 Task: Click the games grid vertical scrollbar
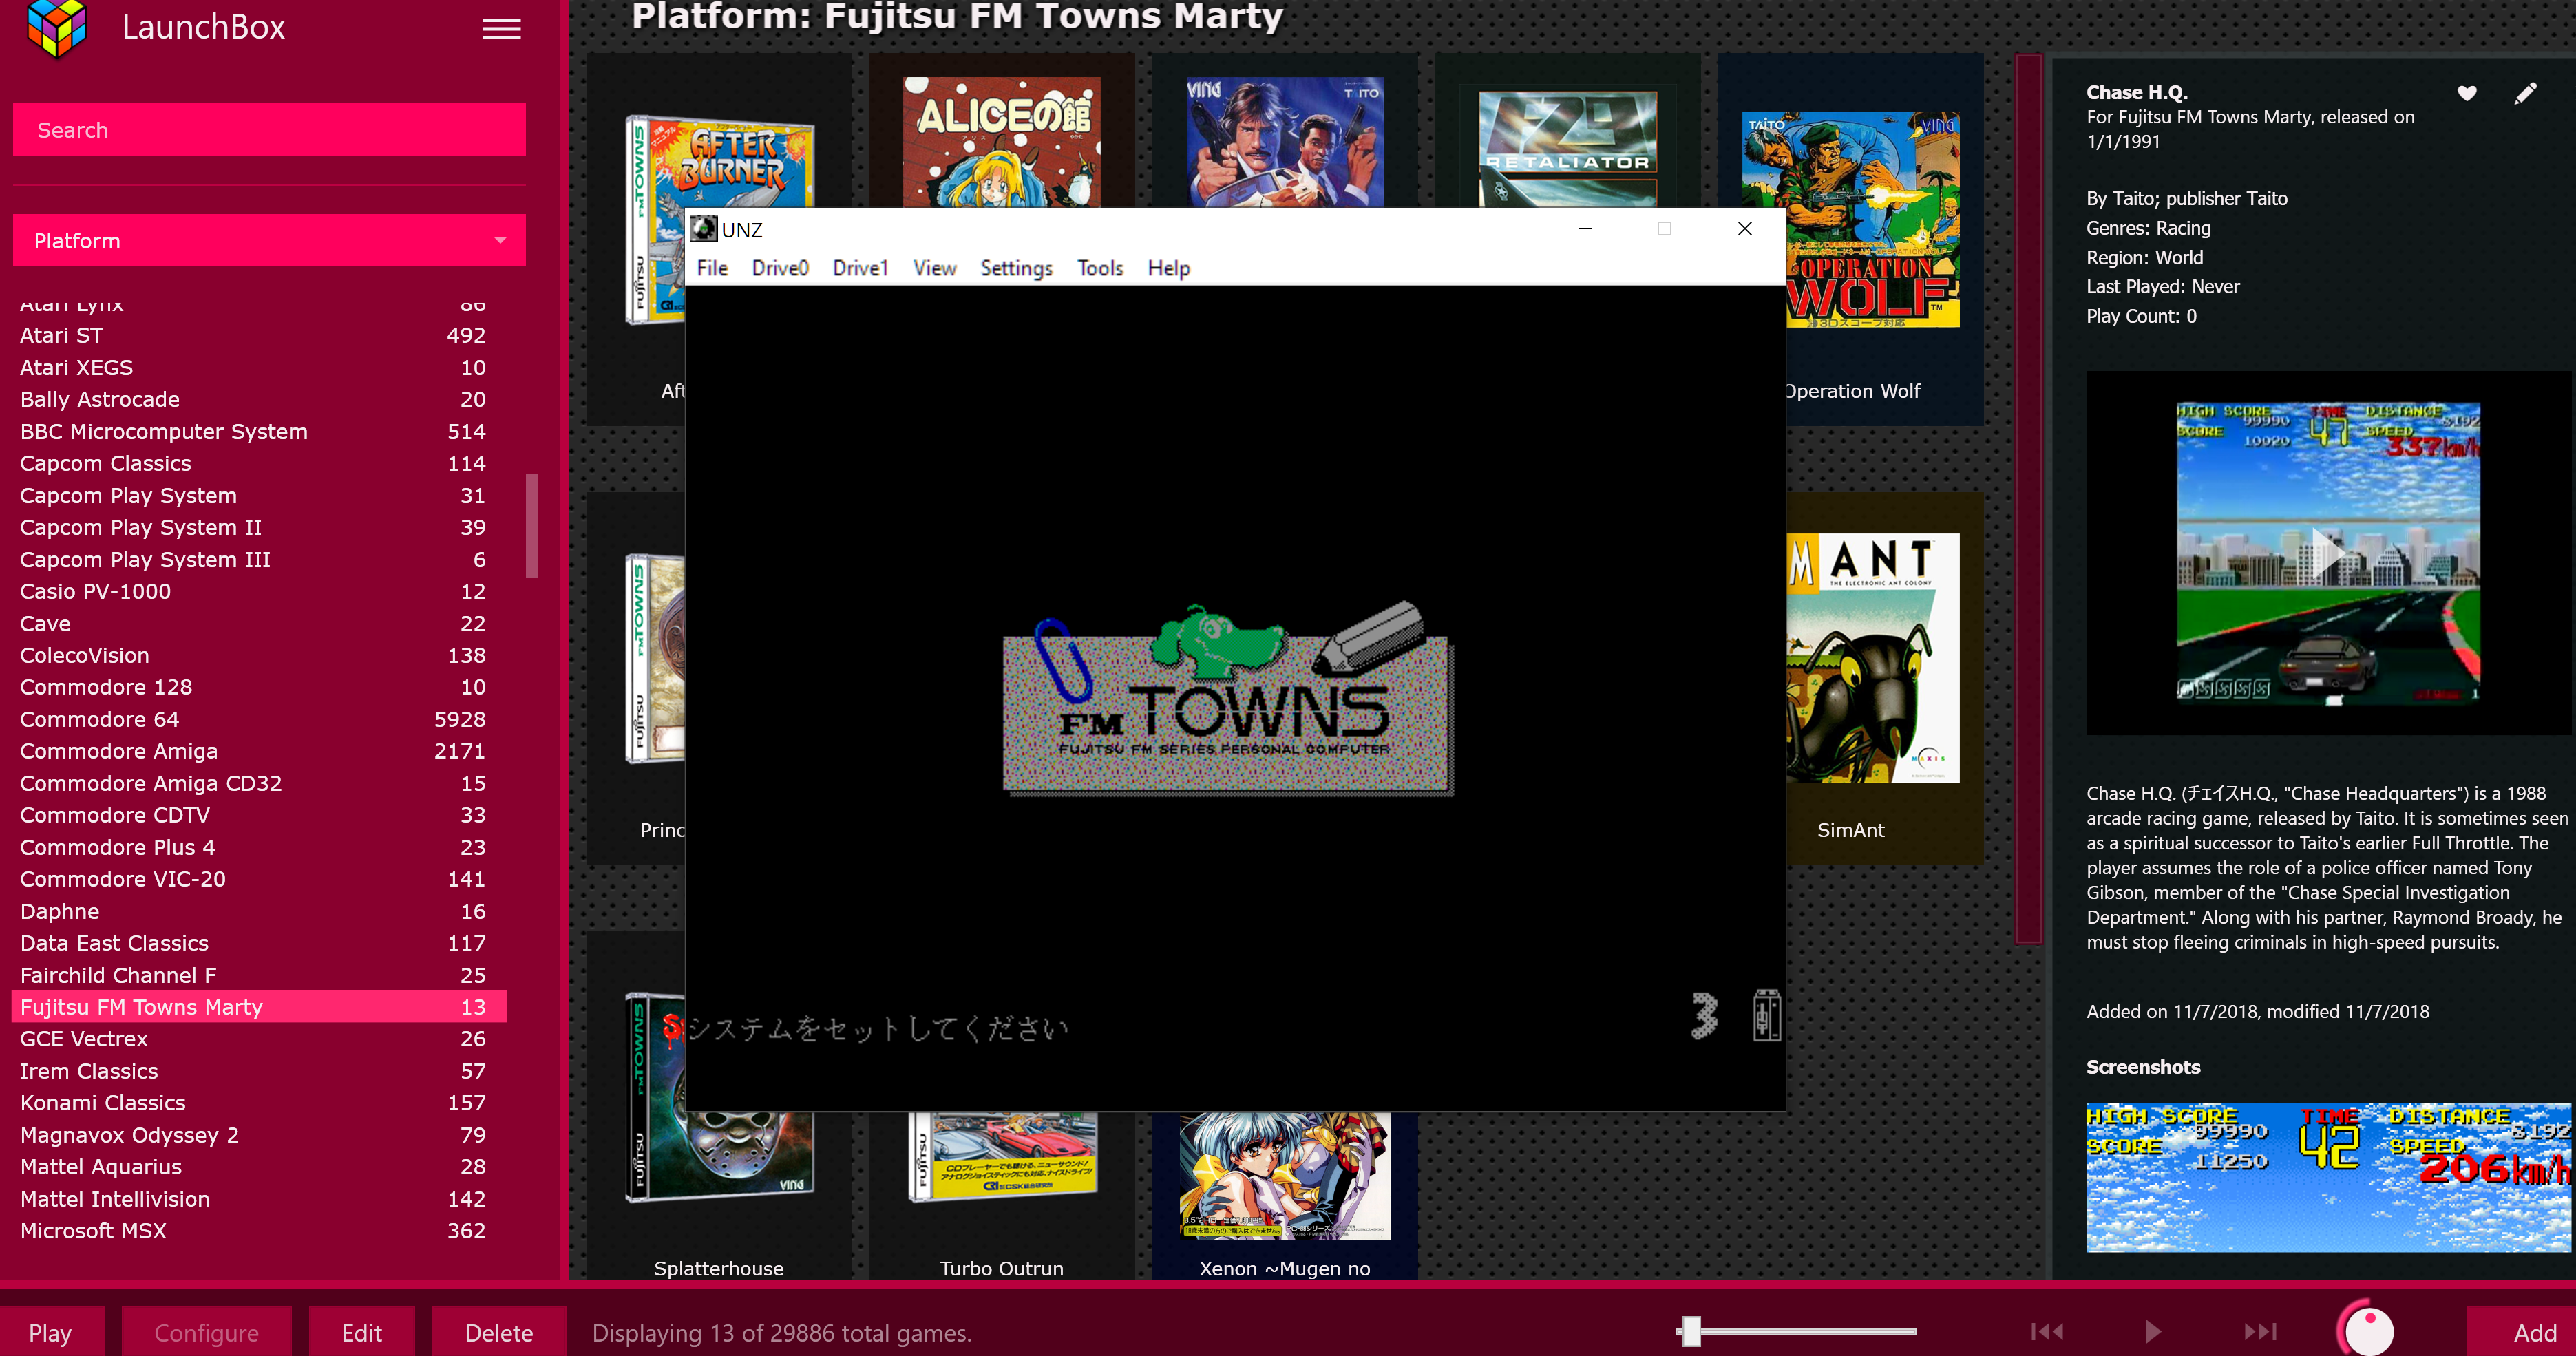[2028, 498]
